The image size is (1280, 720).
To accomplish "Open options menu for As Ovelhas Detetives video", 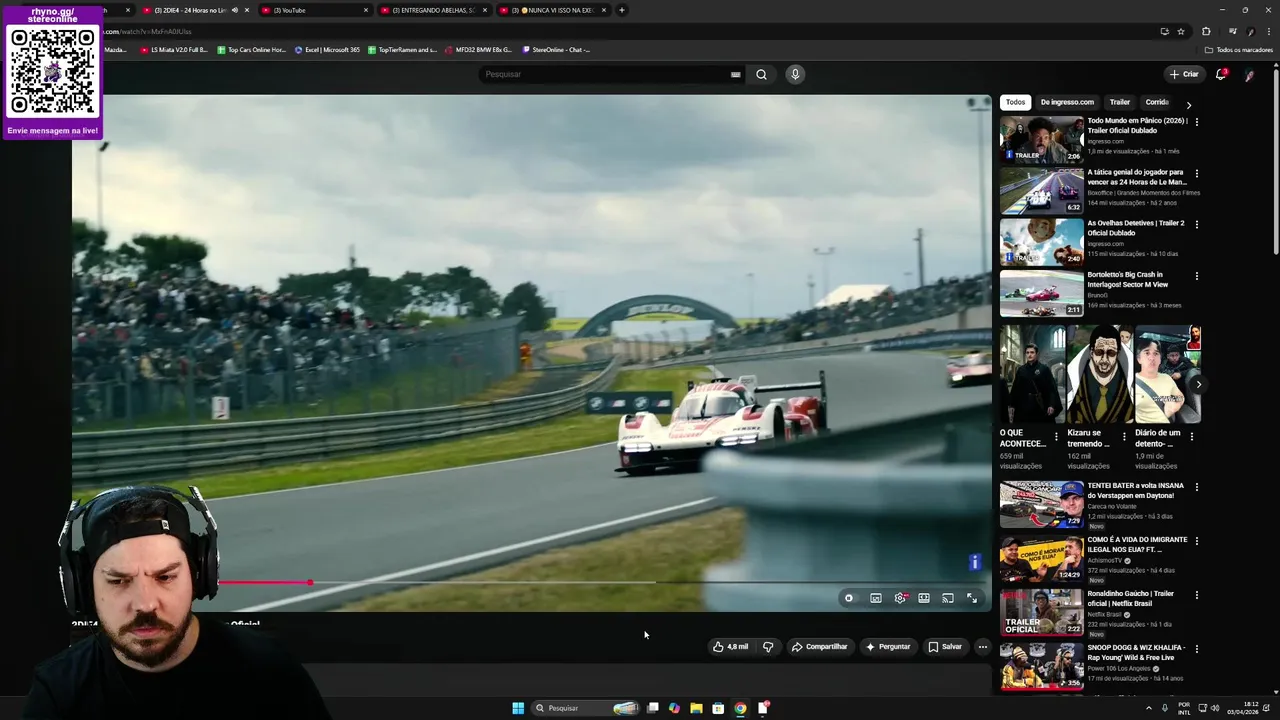I will tap(1196, 225).
